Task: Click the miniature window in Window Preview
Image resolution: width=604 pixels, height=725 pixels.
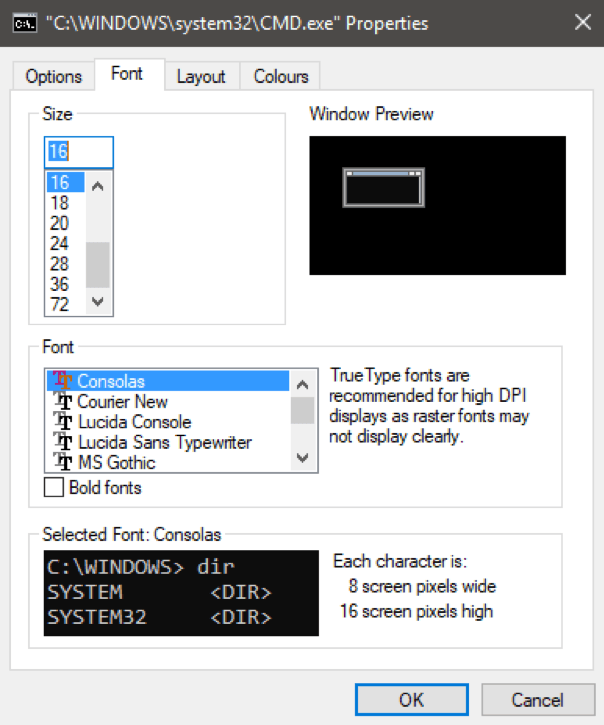Action: tap(383, 187)
